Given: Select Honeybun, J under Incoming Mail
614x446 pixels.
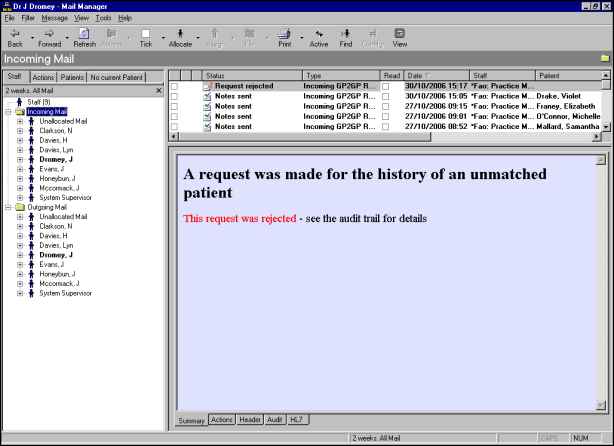Looking at the screenshot, I should pyautogui.click(x=58, y=178).
